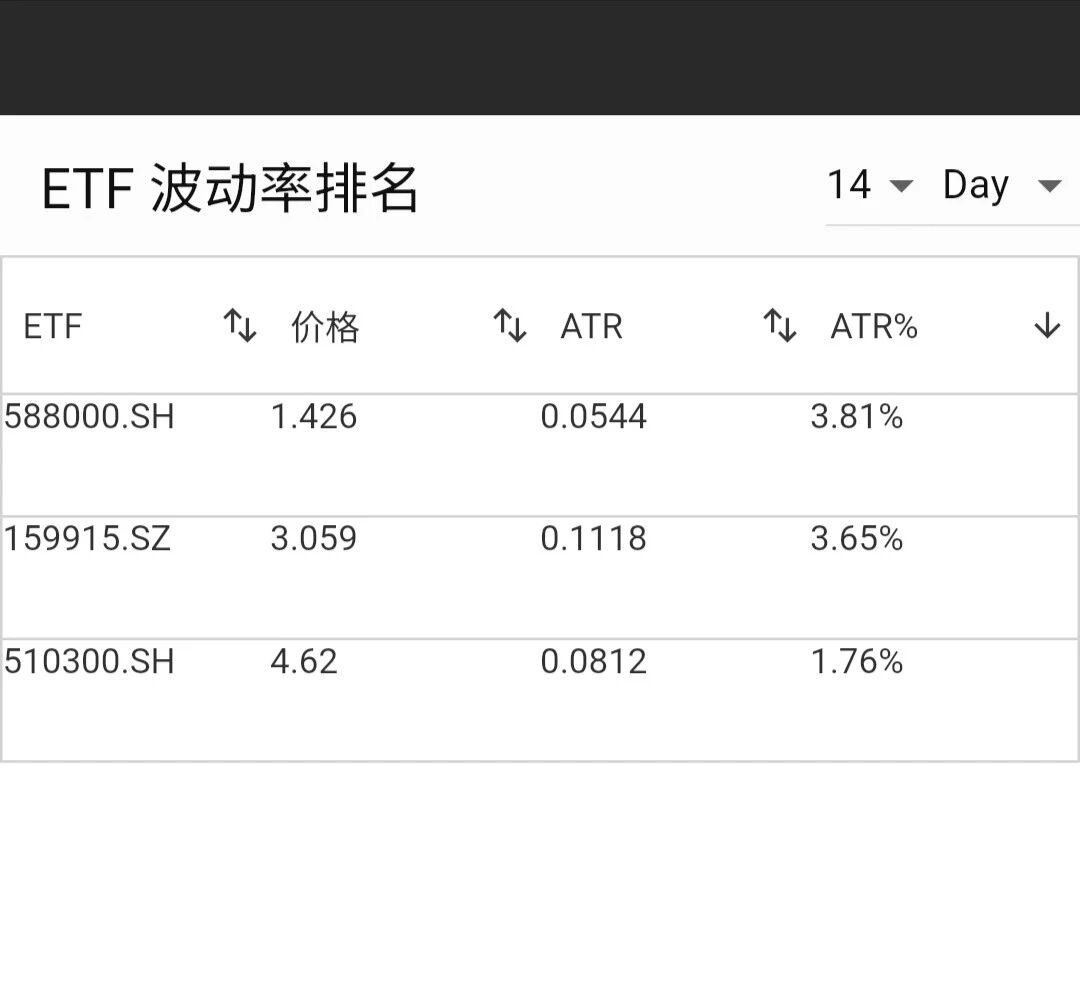
Task: Click the dropdown arrow next to Day
Action: [1049, 186]
